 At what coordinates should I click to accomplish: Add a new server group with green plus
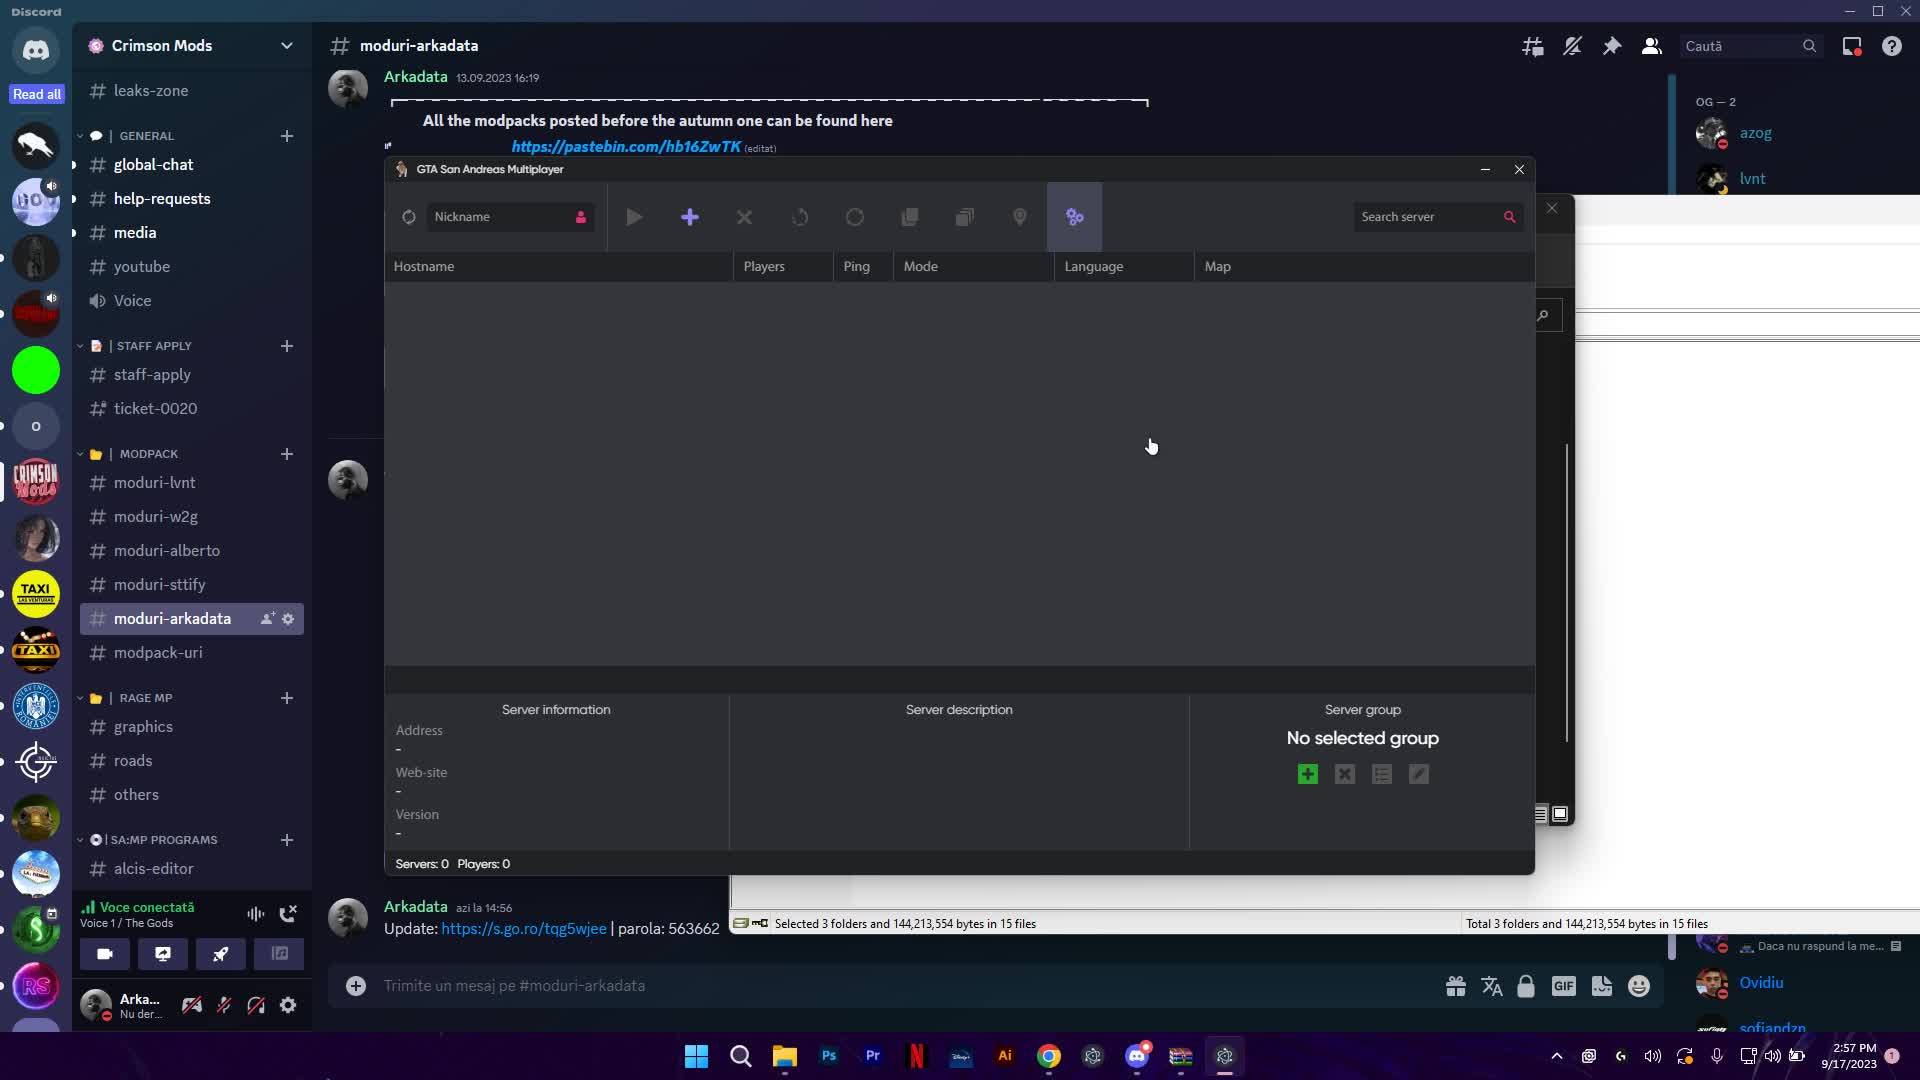click(1308, 773)
